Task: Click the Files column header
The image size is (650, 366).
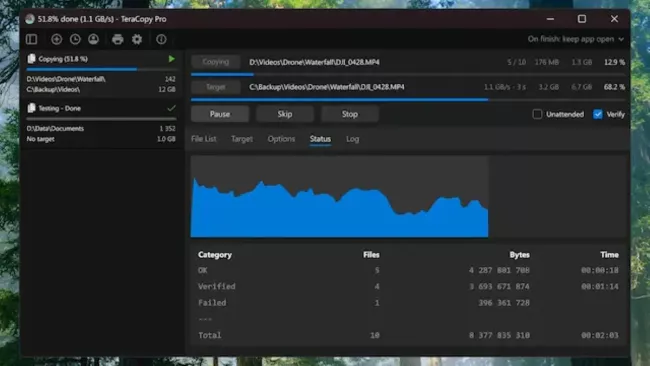Action: (371, 255)
